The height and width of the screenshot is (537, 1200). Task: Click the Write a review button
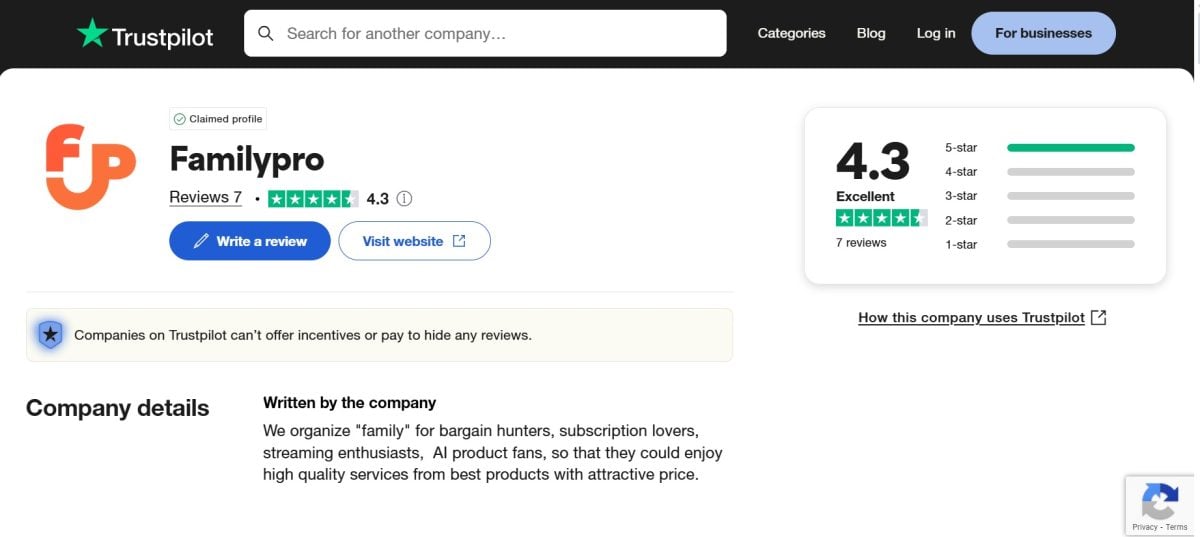pos(249,241)
